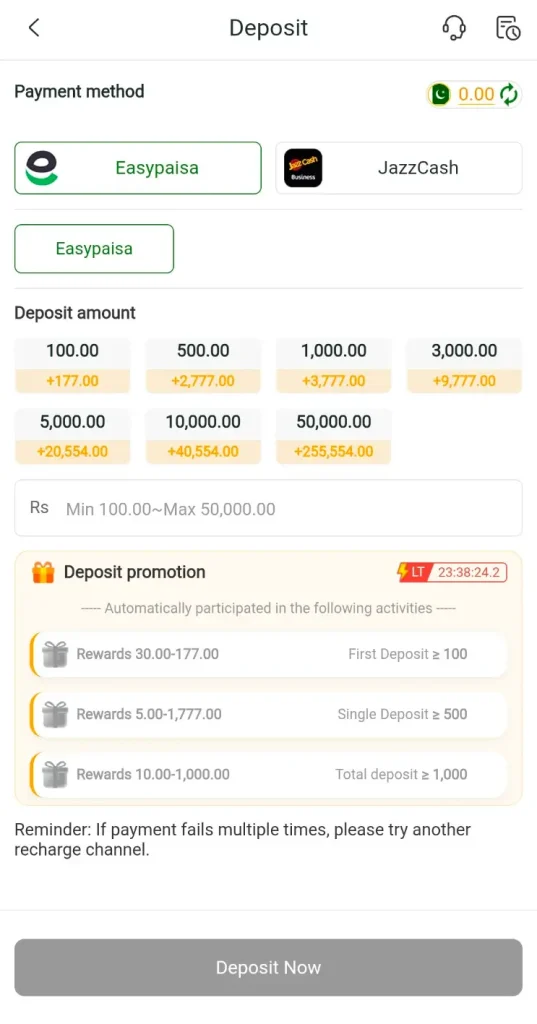Select JazzCash payment method
The height and width of the screenshot is (1024, 537).
coord(399,168)
